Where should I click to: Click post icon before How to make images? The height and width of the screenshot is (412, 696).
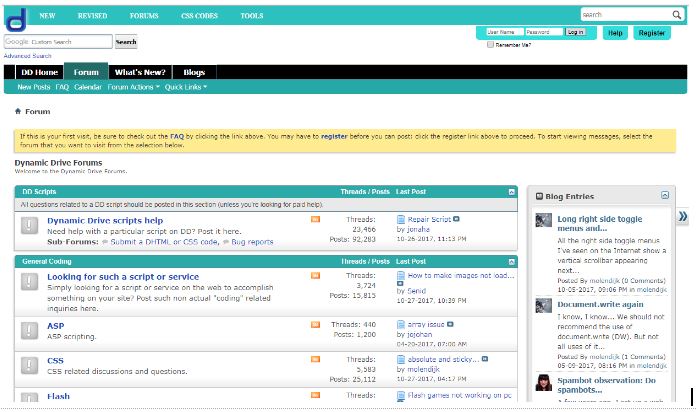click(401, 276)
